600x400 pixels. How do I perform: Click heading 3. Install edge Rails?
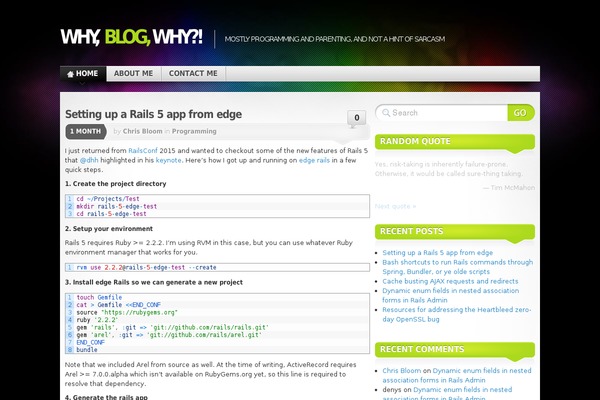tap(154, 282)
